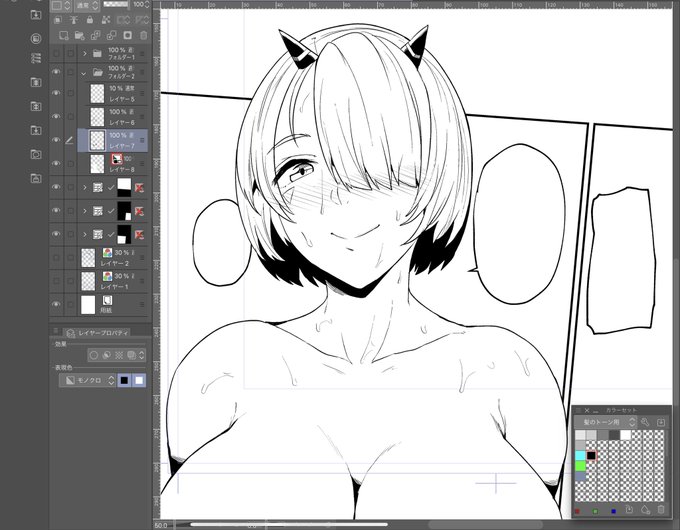Click the black expression color button

124,381
